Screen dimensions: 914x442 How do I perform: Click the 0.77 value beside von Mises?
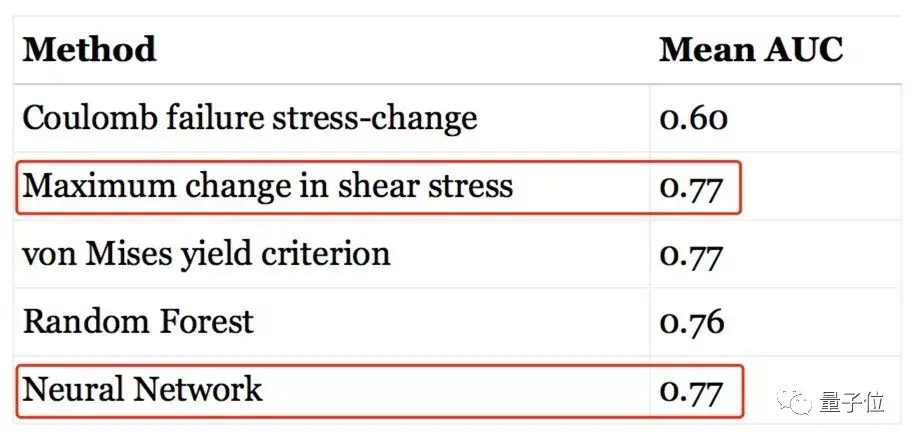click(691, 254)
